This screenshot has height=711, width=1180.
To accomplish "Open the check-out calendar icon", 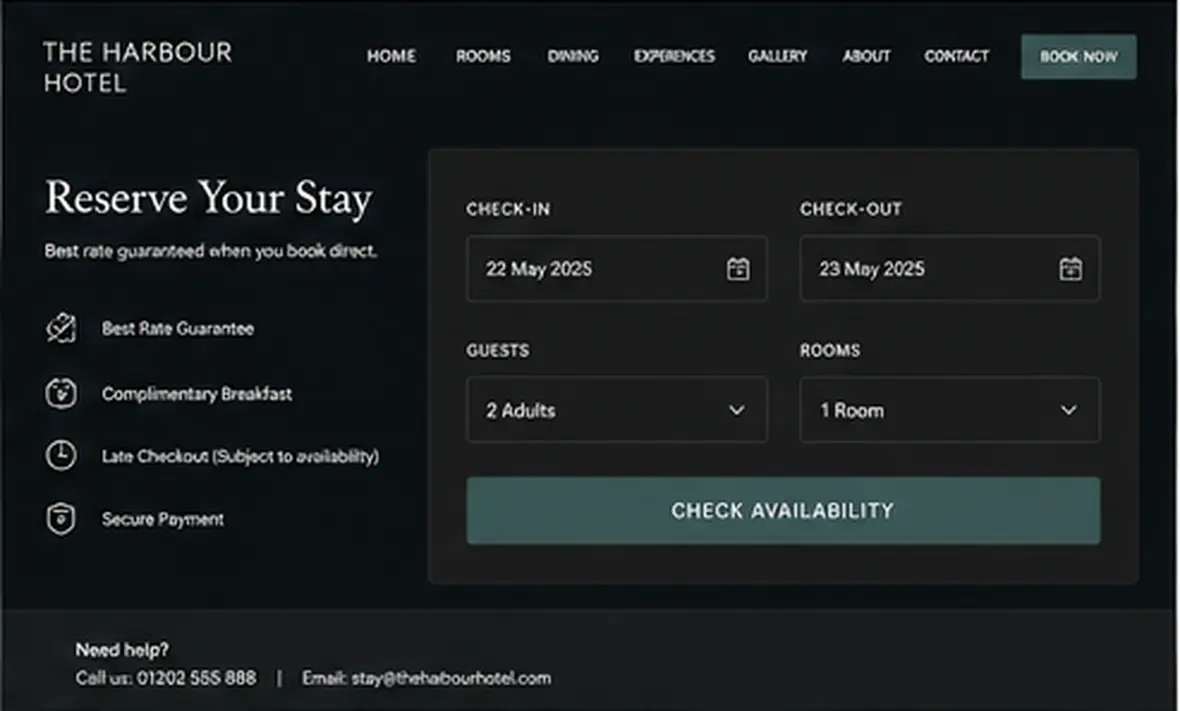I will click(1070, 269).
